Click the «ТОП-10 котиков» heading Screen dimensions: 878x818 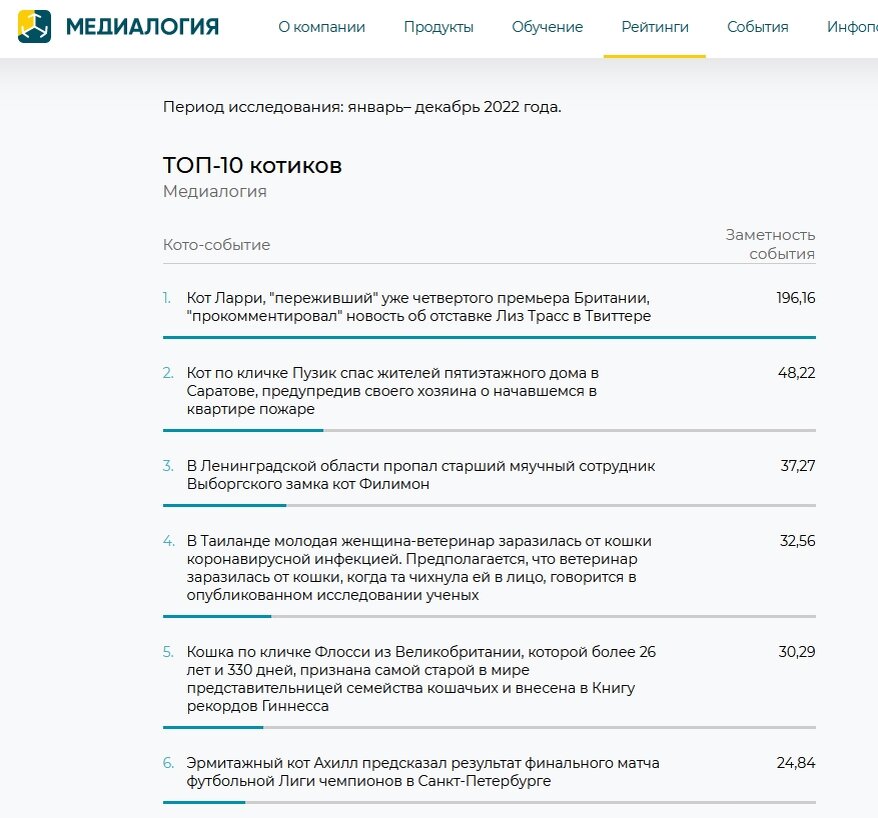coord(253,164)
